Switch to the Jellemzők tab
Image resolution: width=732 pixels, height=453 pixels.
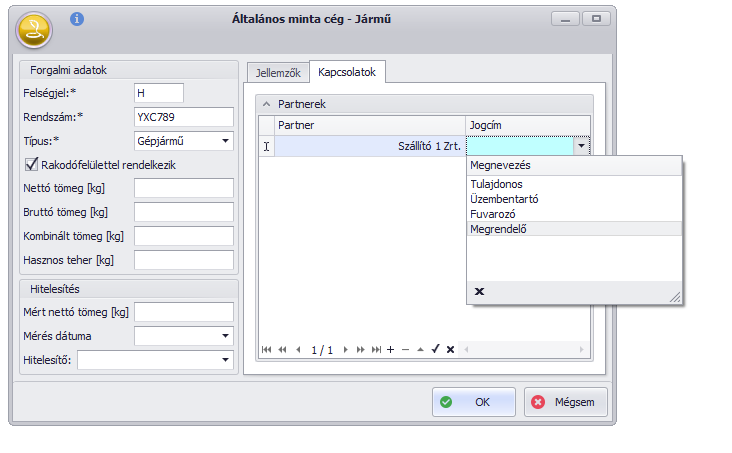pyautogui.click(x=277, y=73)
